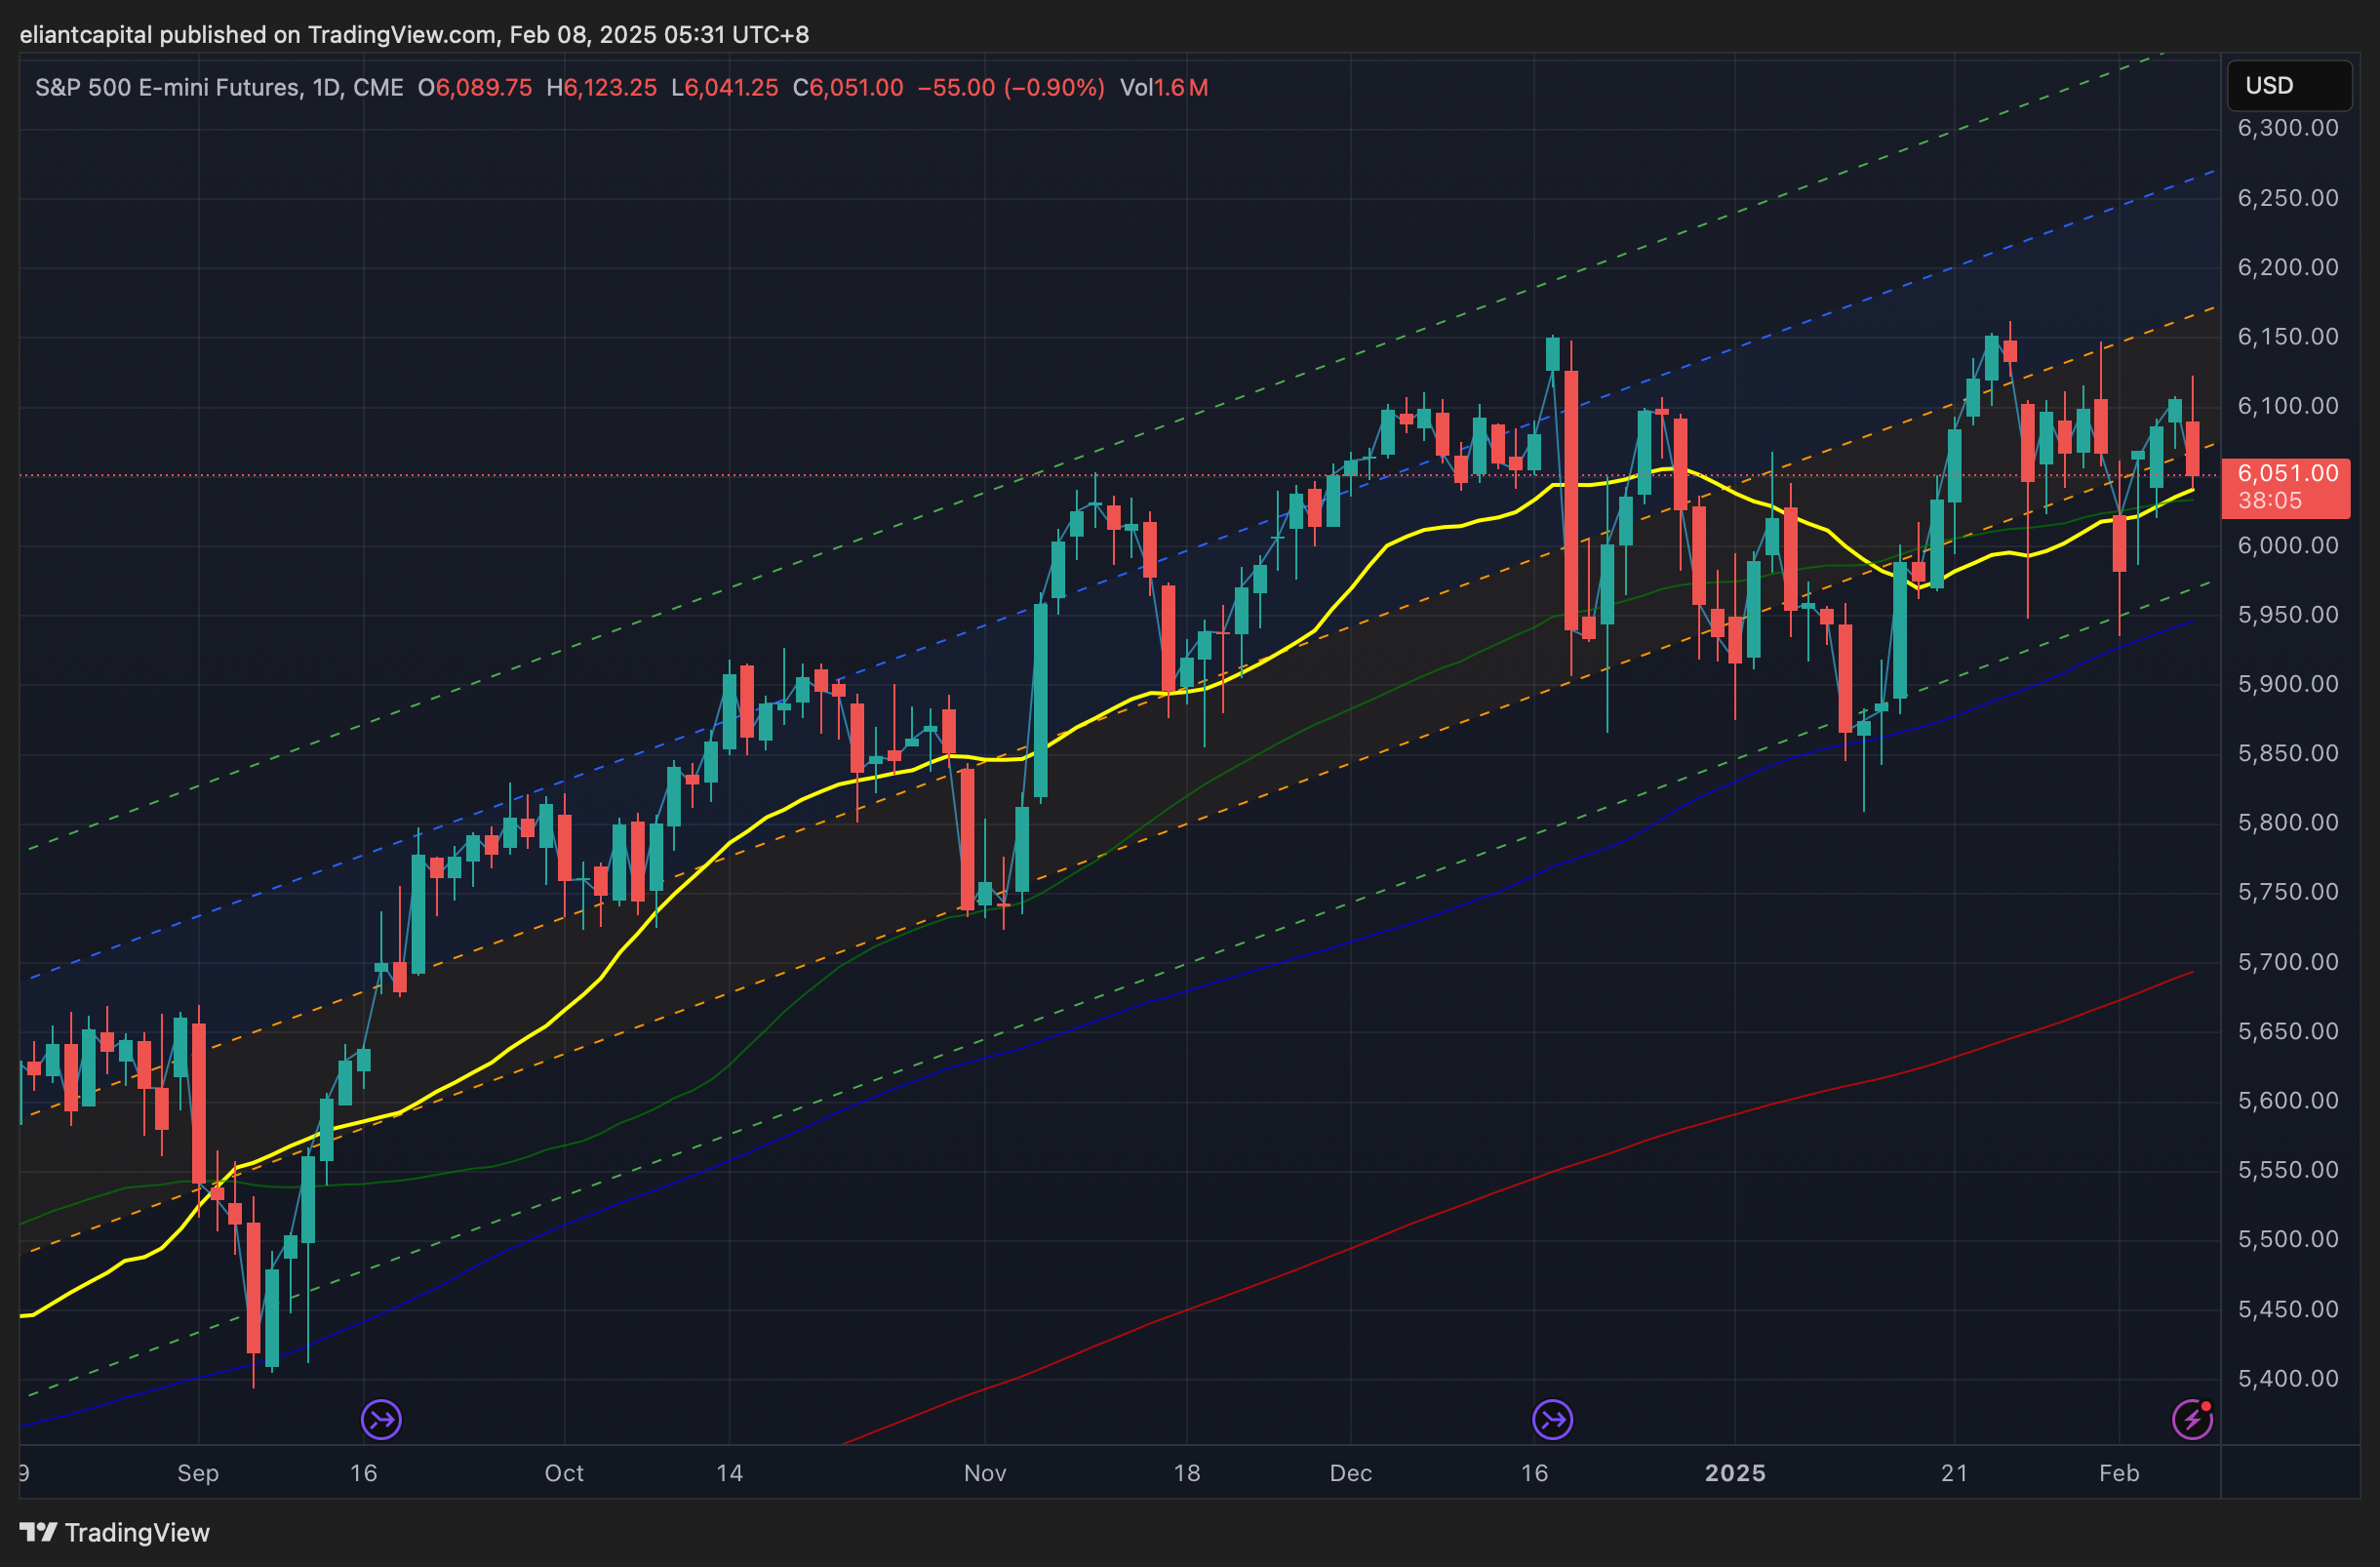Click the TradingView logo at bottom left
The image size is (2380, 1567).
[115, 1532]
